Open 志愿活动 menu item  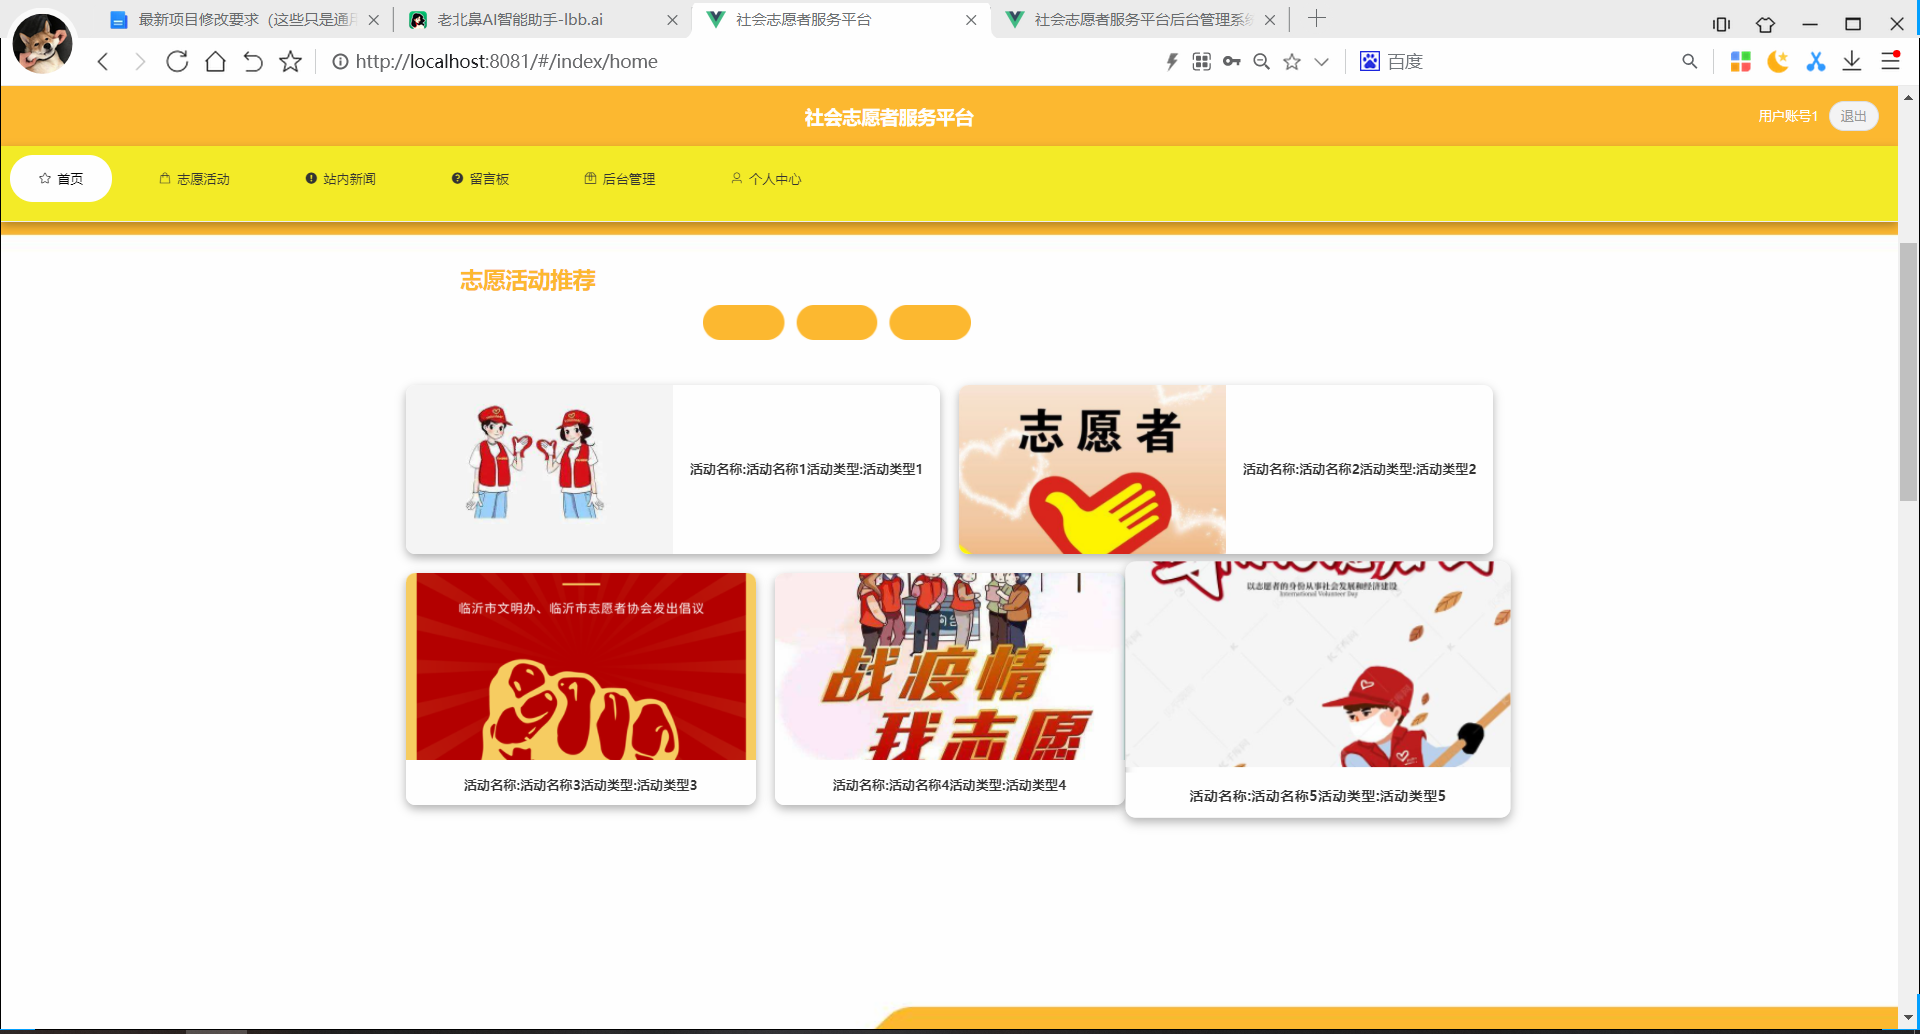[x=195, y=179]
